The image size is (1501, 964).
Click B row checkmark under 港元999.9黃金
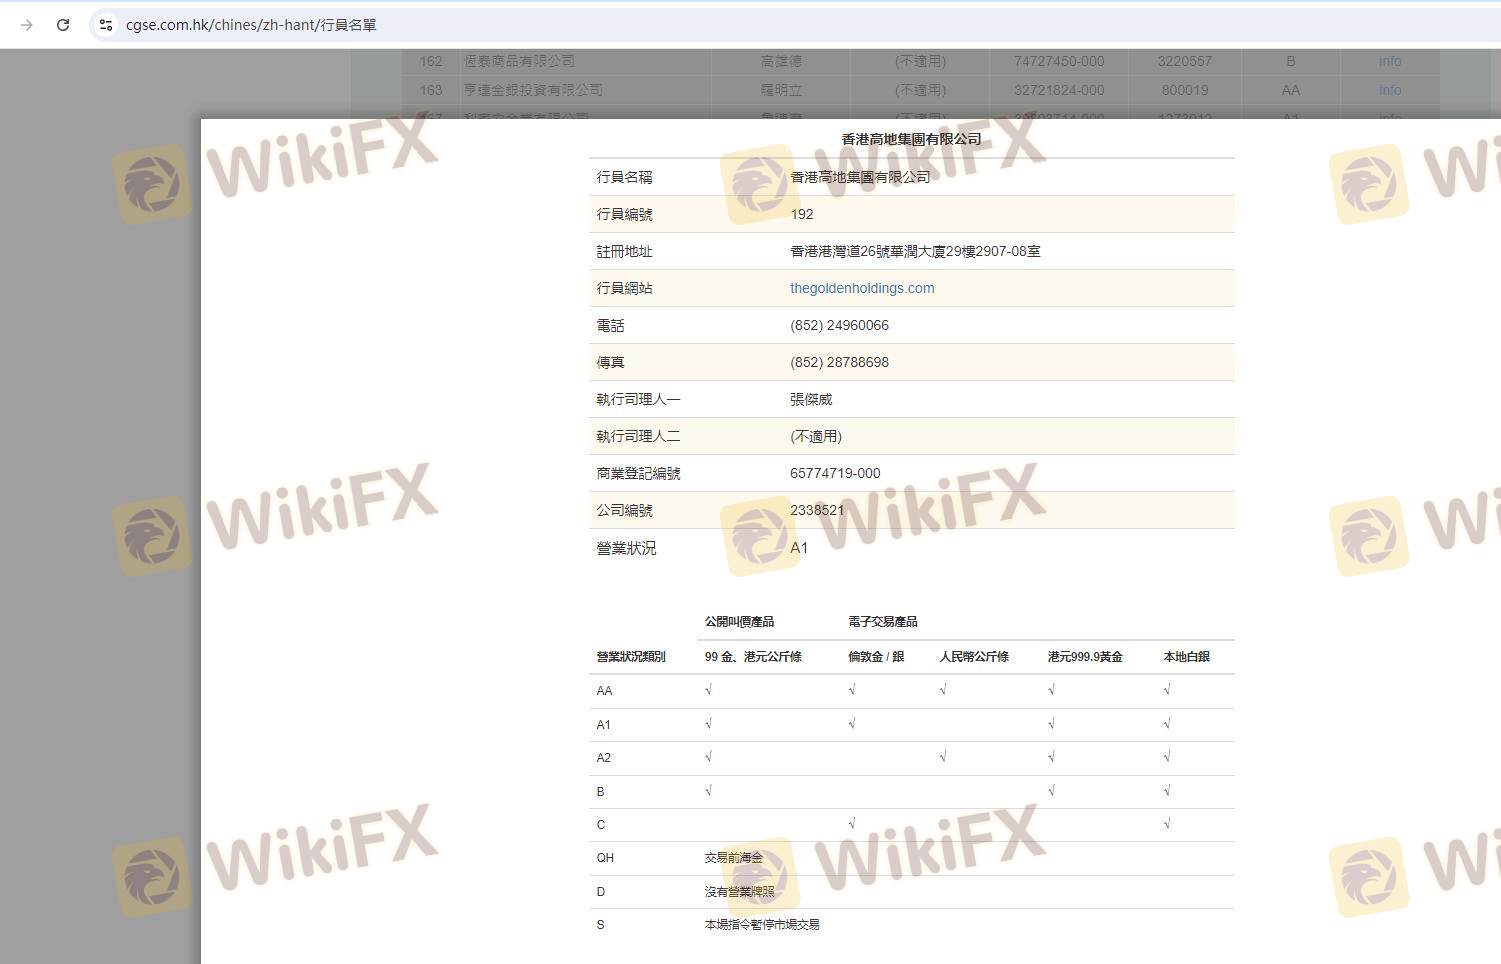pyautogui.click(x=1051, y=791)
